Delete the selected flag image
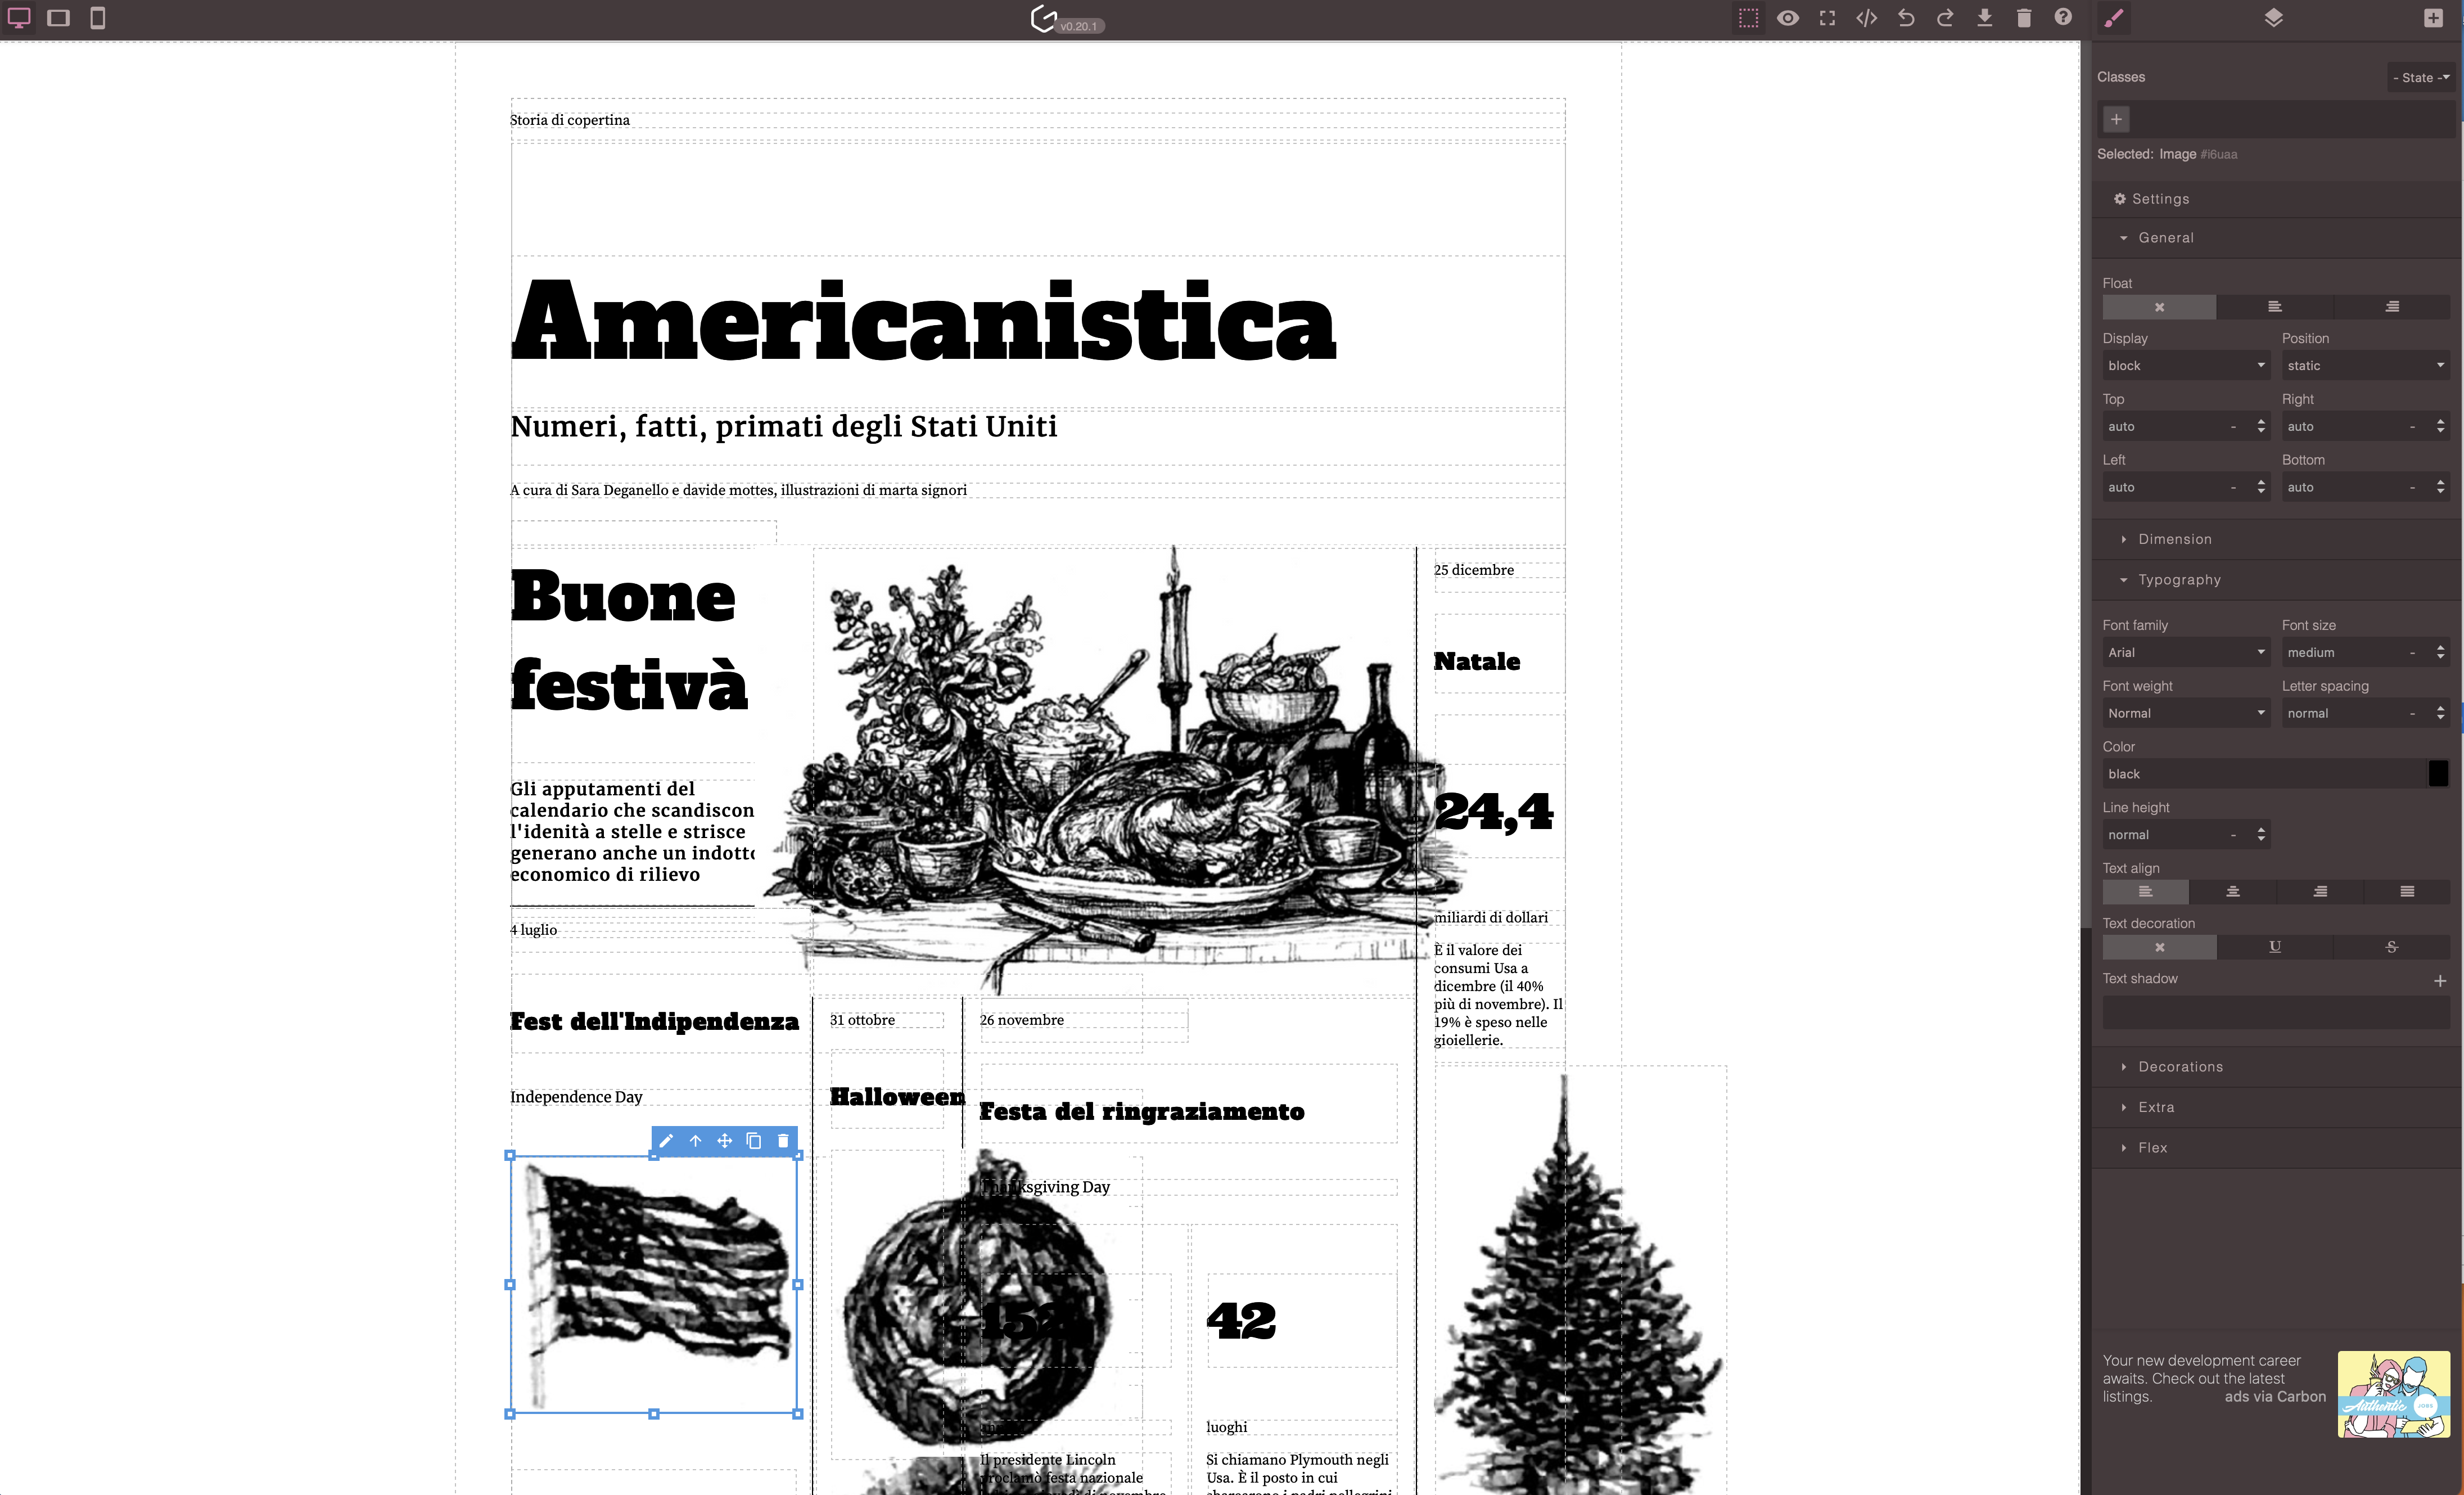Screen dimensions: 2464x1495 pyautogui.click(x=783, y=1141)
